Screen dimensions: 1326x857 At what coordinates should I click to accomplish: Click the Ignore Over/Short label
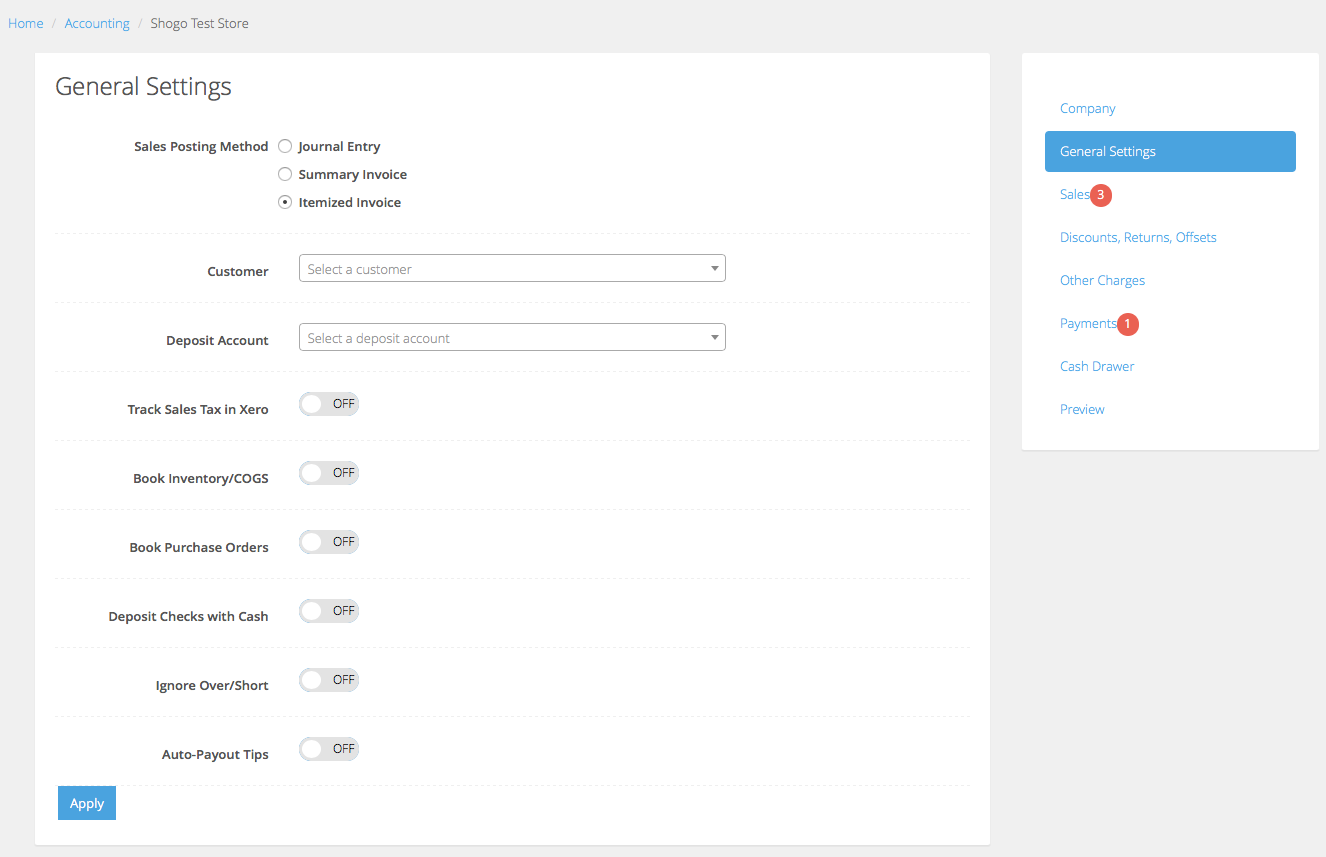(x=212, y=685)
